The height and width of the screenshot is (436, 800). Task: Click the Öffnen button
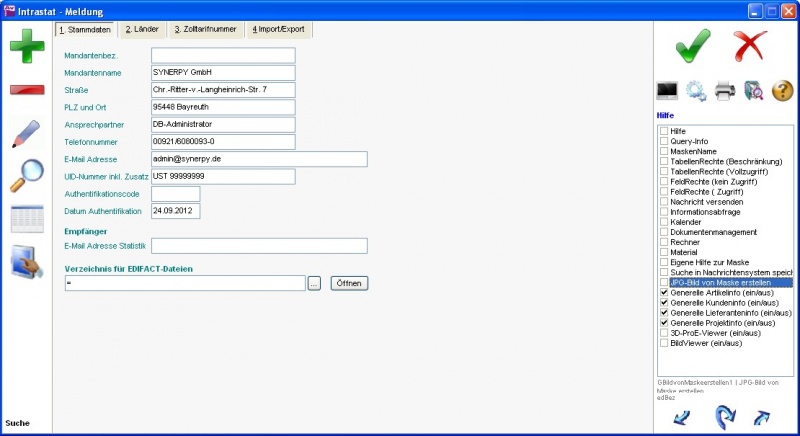(349, 284)
